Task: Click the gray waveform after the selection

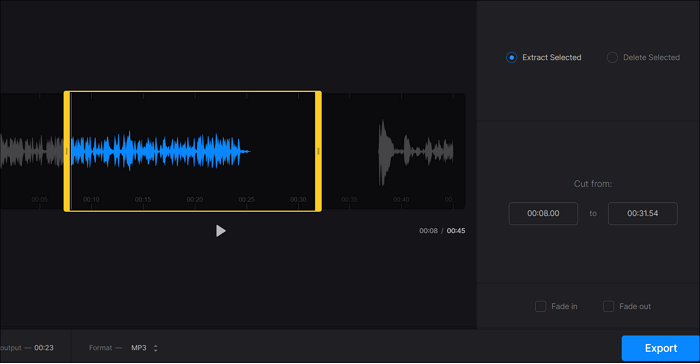Action: tap(415, 152)
